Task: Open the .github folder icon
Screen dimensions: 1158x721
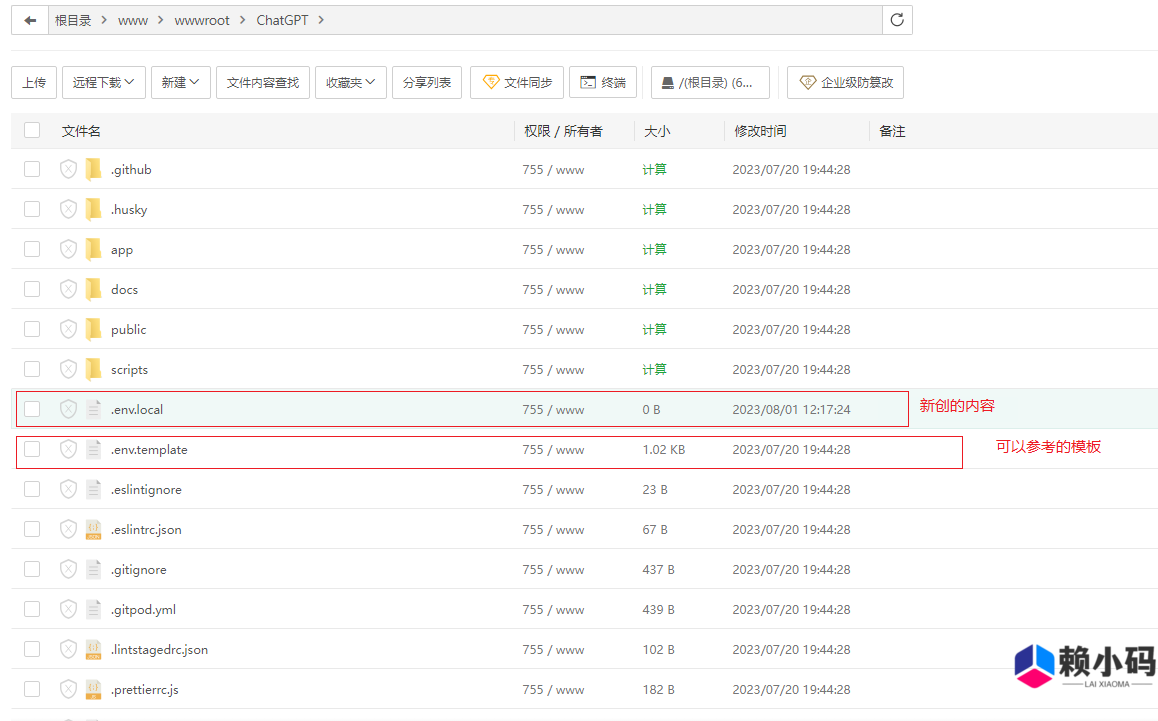Action: click(x=93, y=169)
